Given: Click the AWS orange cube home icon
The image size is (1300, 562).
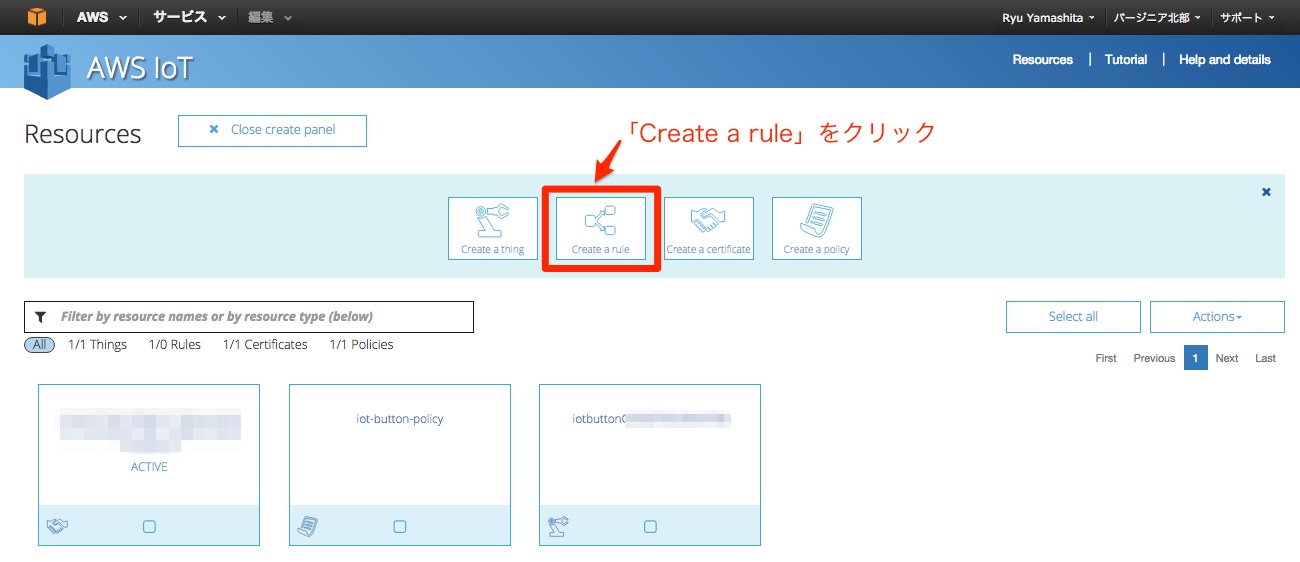Looking at the screenshot, I should tap(37, 17).
